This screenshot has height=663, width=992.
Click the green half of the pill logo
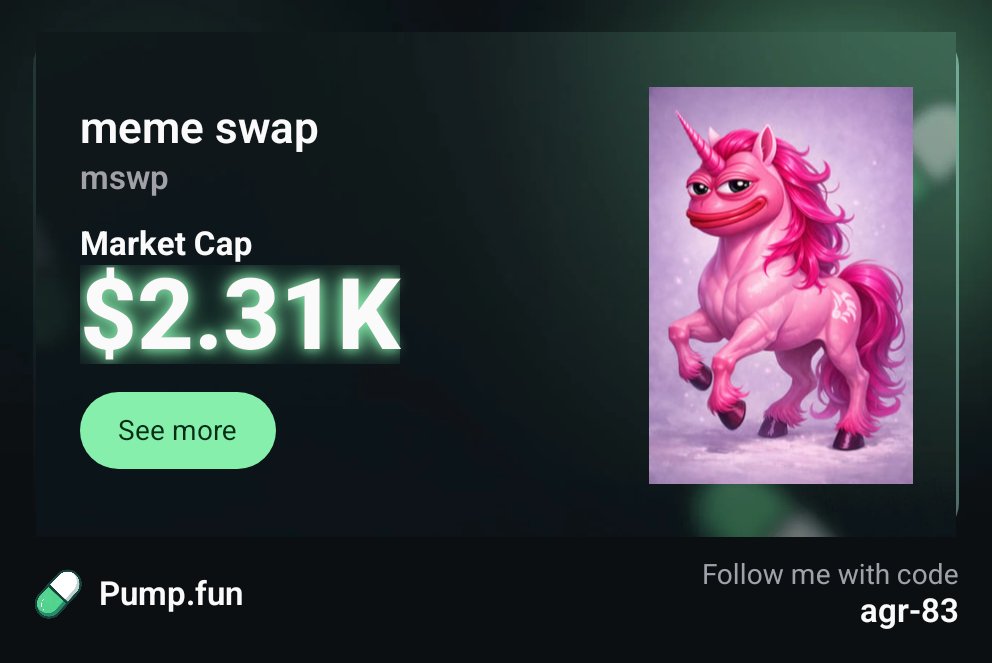point(50,603)
